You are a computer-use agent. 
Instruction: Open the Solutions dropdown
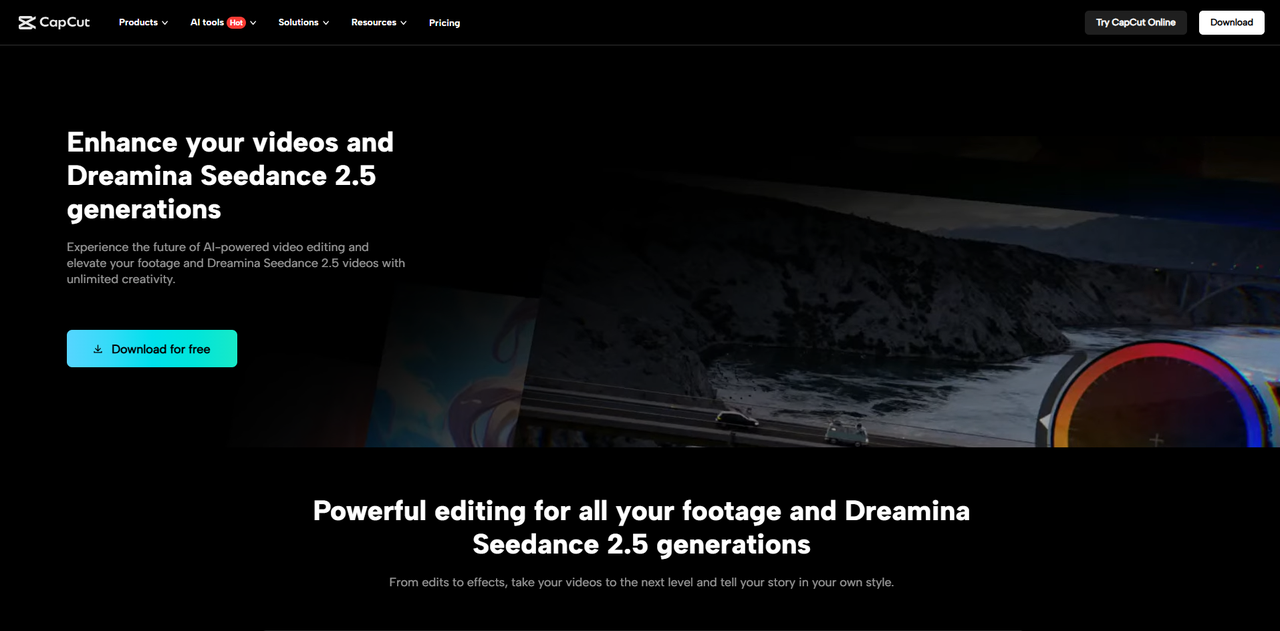pos(304,22)
